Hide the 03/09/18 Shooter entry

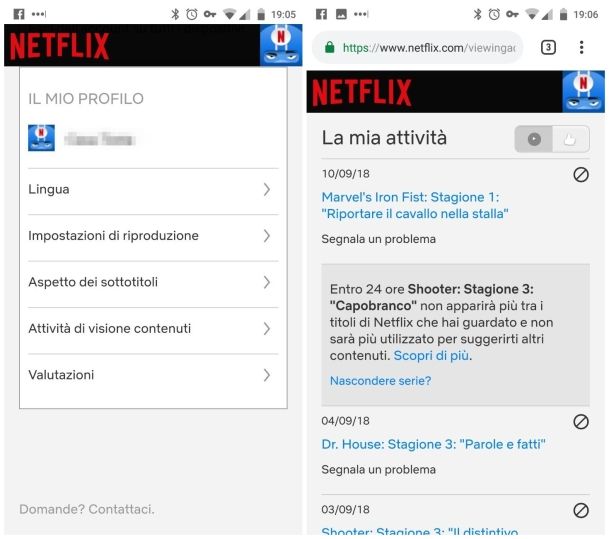click(581, 510)
